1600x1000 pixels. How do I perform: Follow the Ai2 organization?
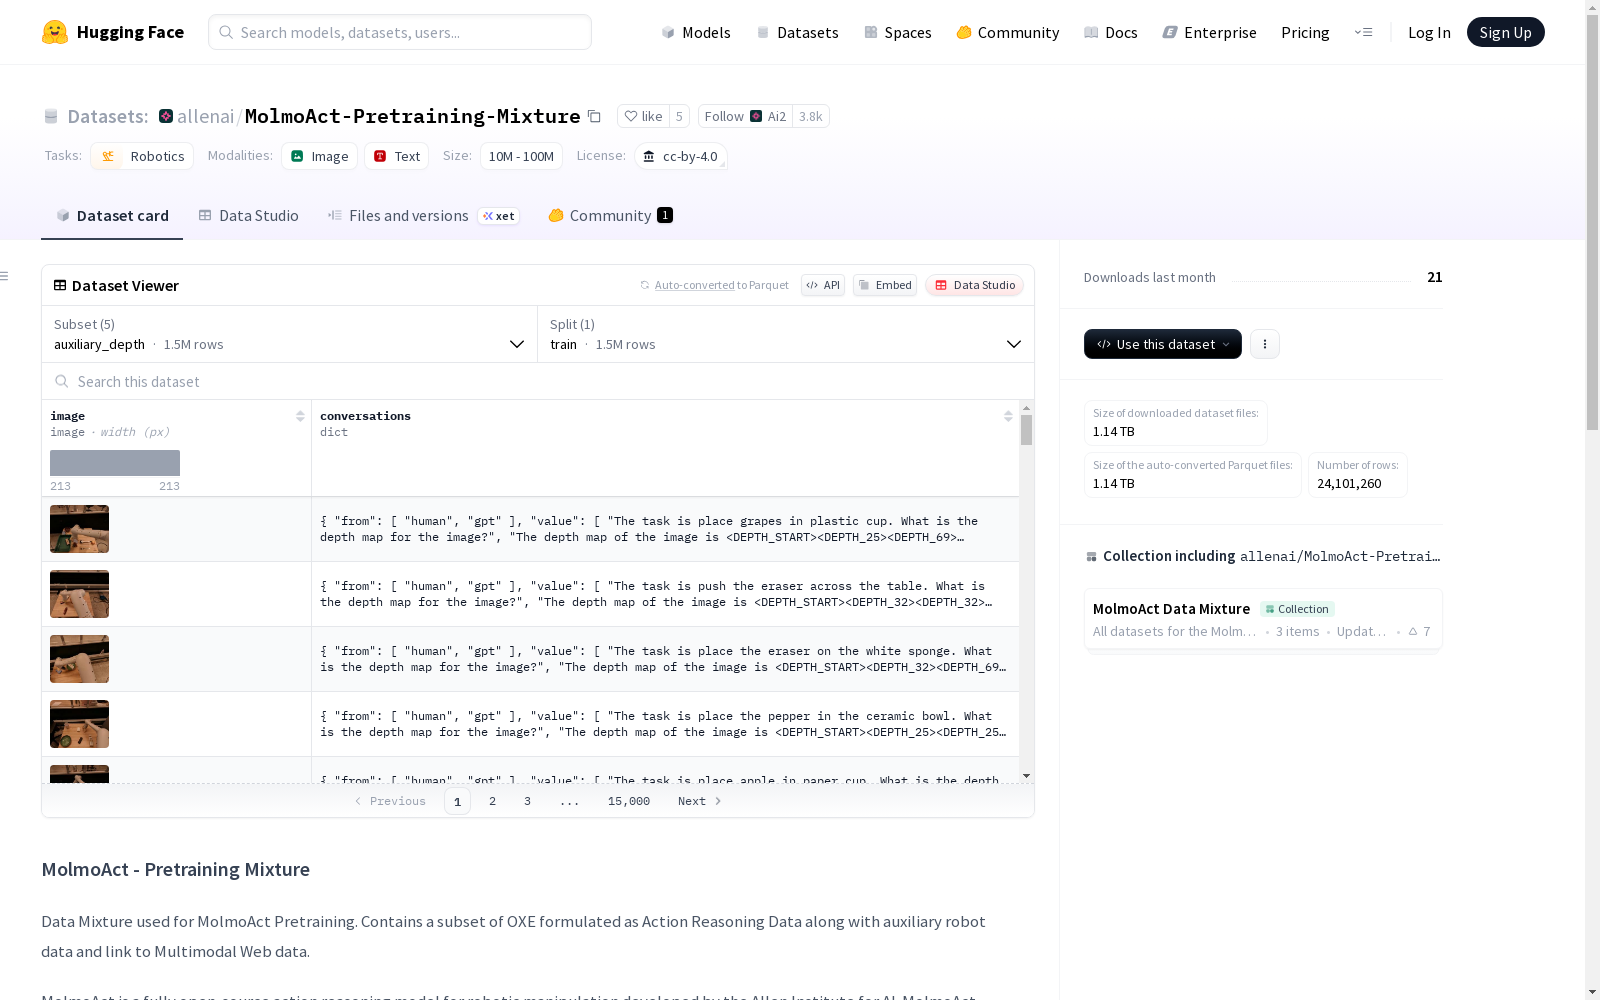point(745,116)
